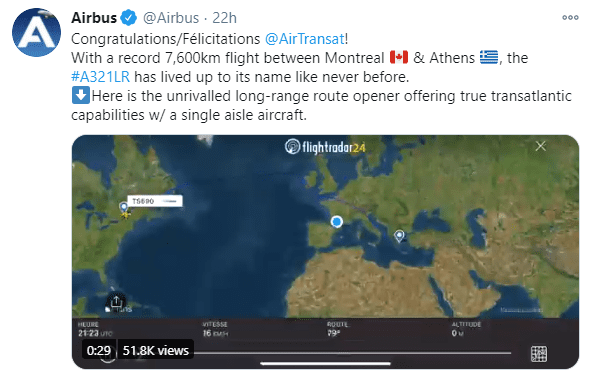
Task: Open the @Airbus handle
Action: pyautogui.click(x=171, y=18)
